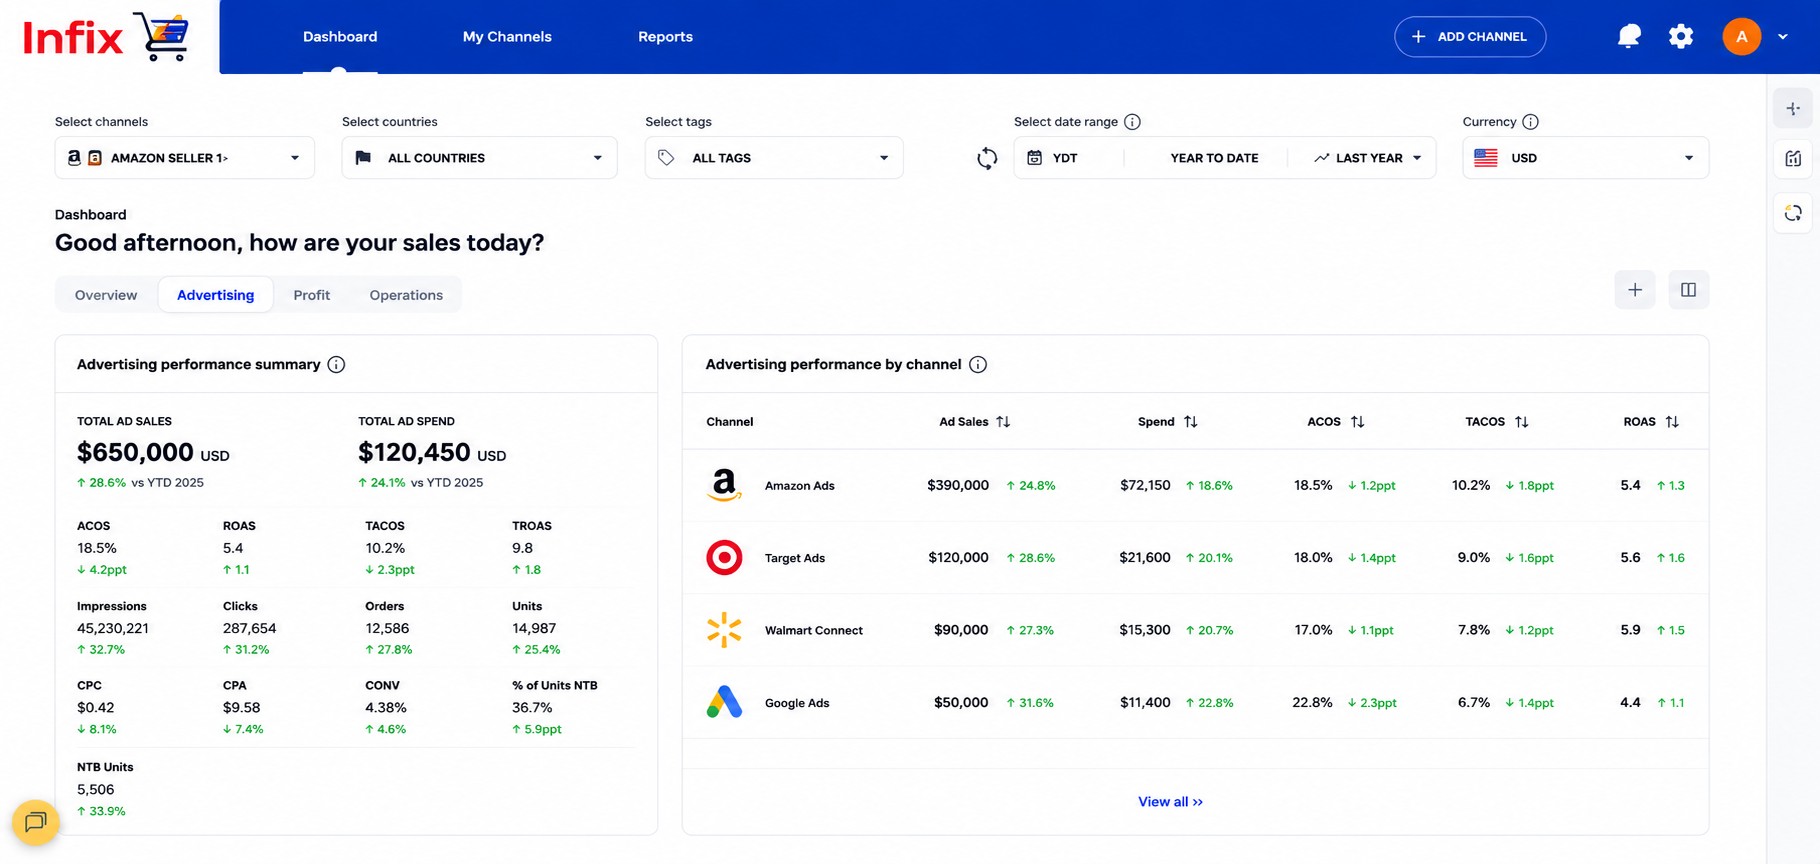Click the 287,654 clicks value
The image size is (1820, 864).
[x=250, y=628]
